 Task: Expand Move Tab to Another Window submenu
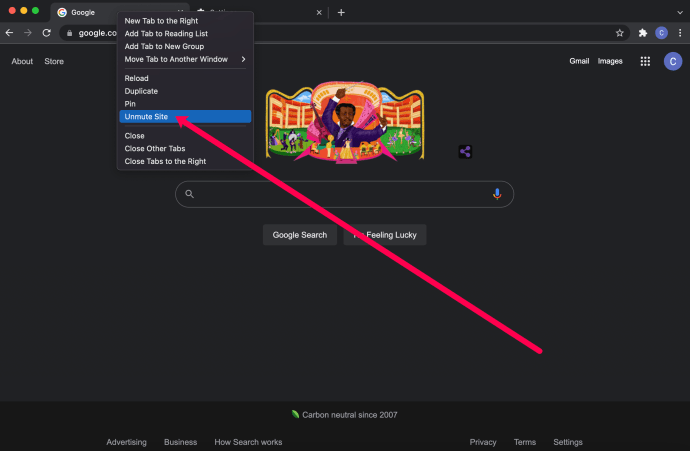[x=185, y=59]
